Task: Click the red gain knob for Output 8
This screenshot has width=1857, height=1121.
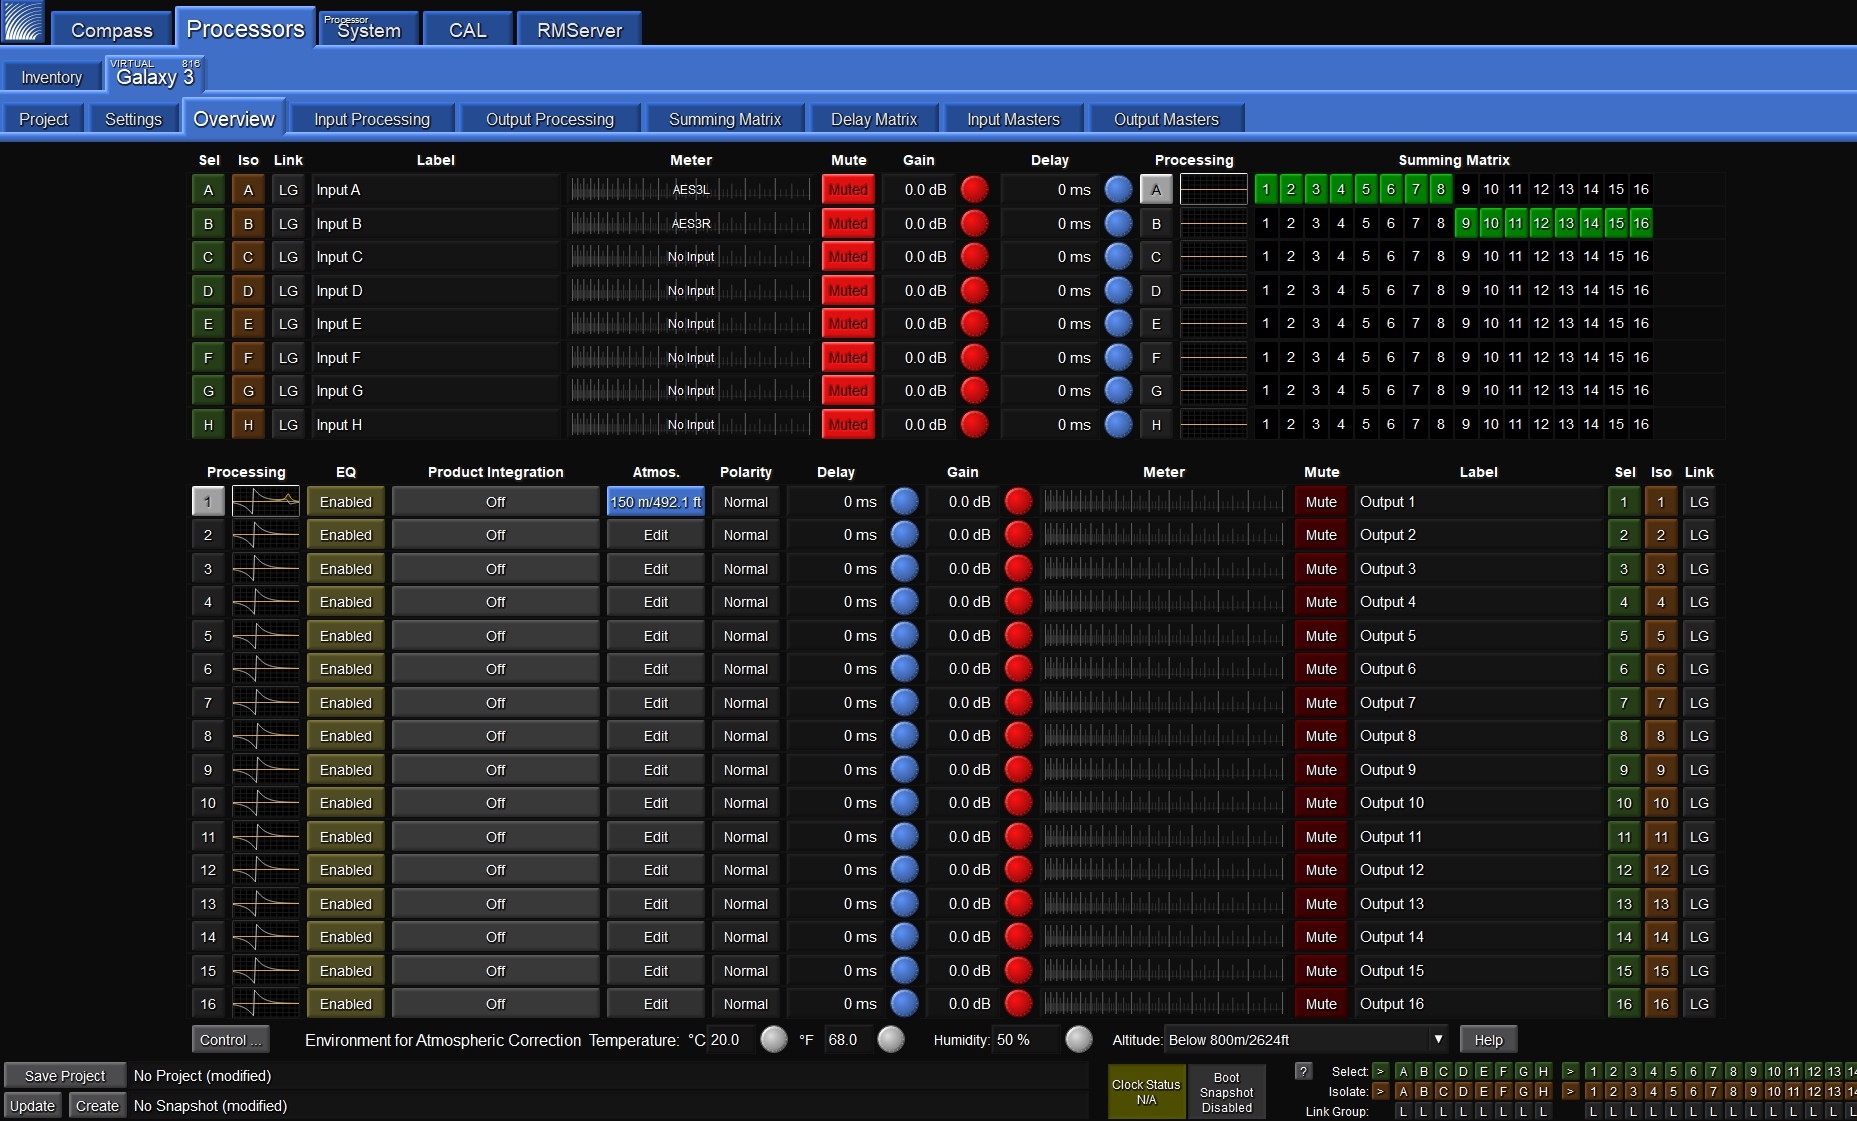Action: (x=1018, y=736)
